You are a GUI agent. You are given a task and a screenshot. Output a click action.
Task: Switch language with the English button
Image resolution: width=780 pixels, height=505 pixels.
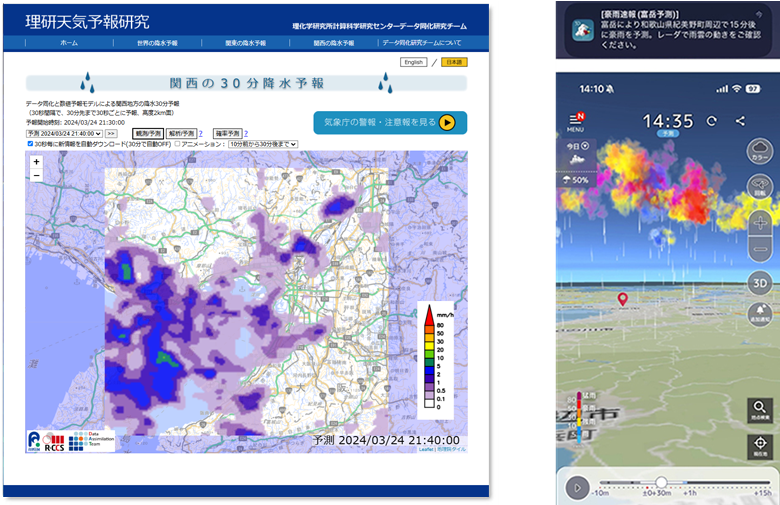click(413, 62)
